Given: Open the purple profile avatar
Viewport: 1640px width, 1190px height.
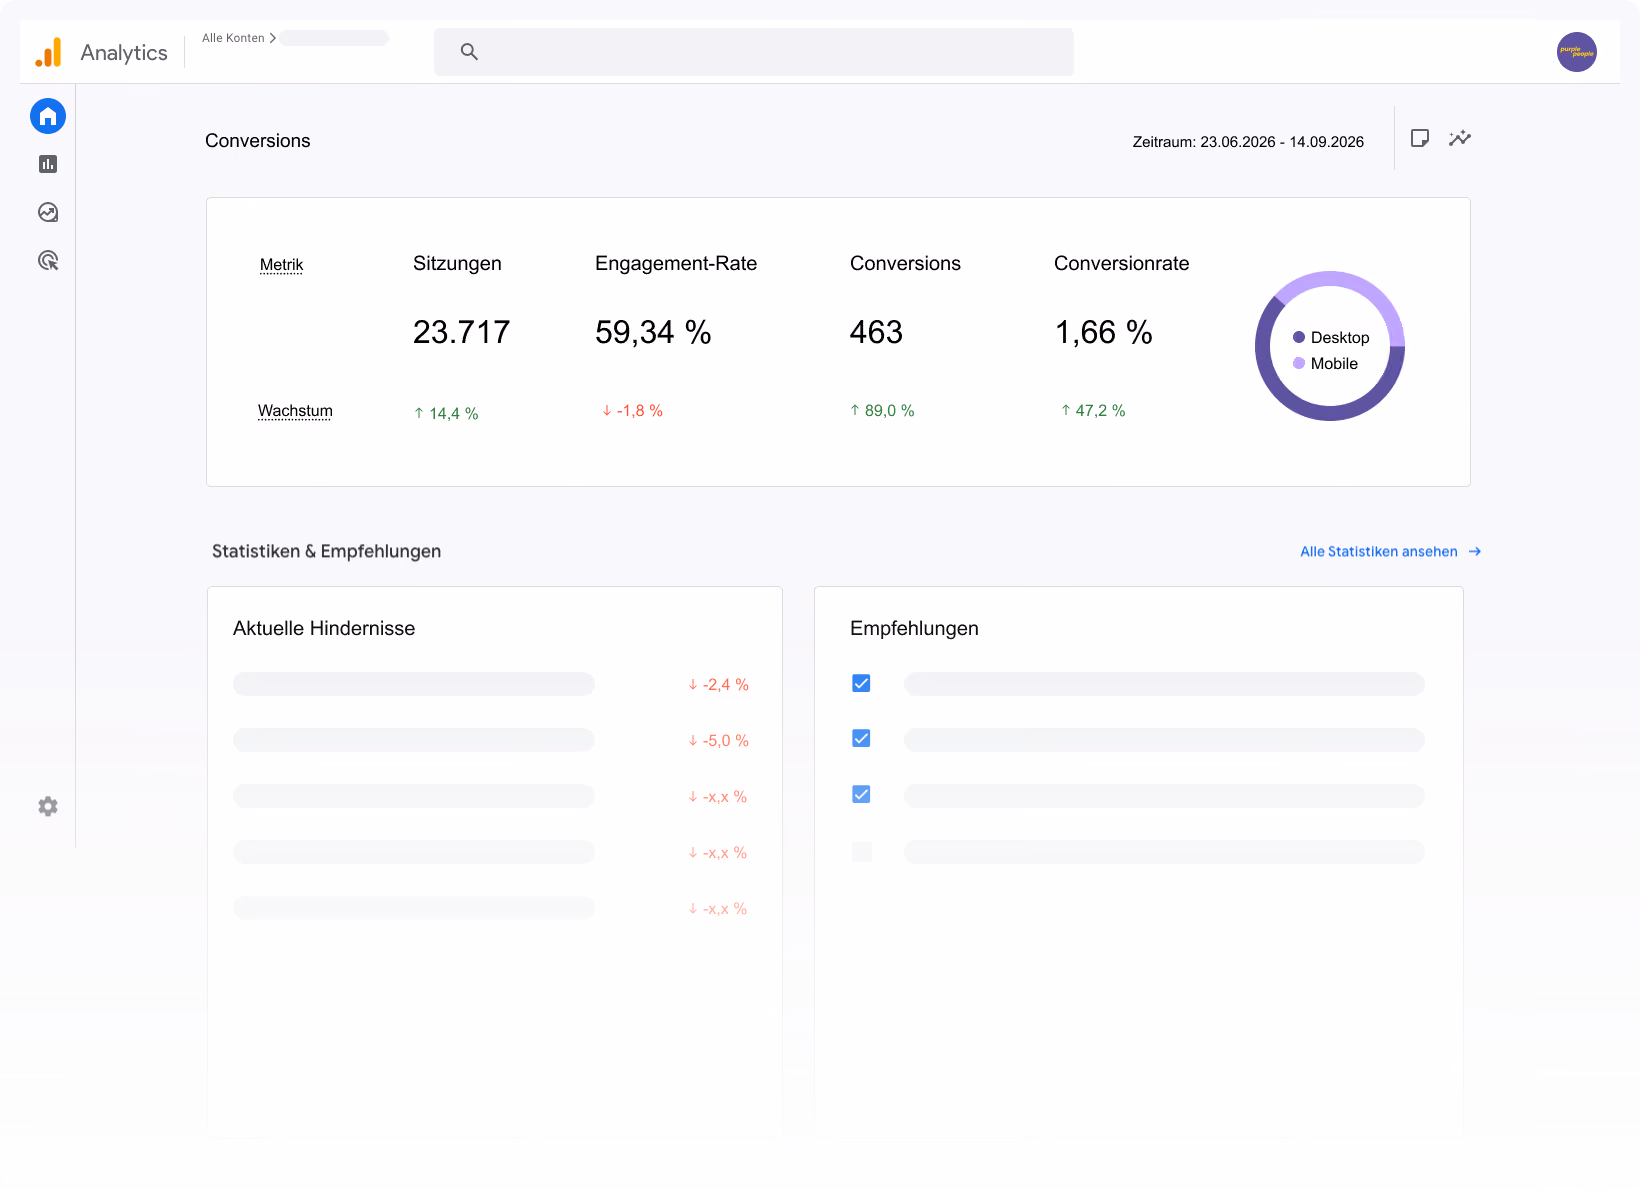Looking at the screenshot, I should coord(1577,52).
